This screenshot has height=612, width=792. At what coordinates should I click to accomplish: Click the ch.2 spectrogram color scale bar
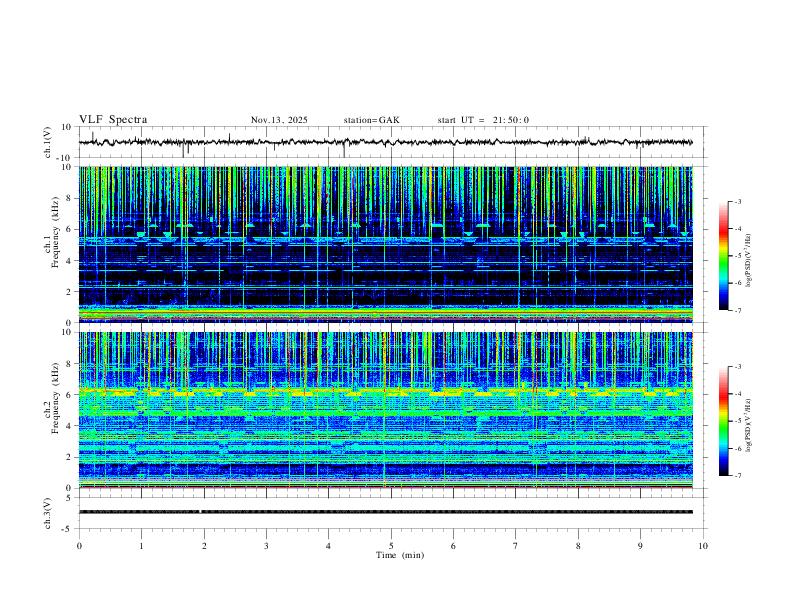pos(723,421)
